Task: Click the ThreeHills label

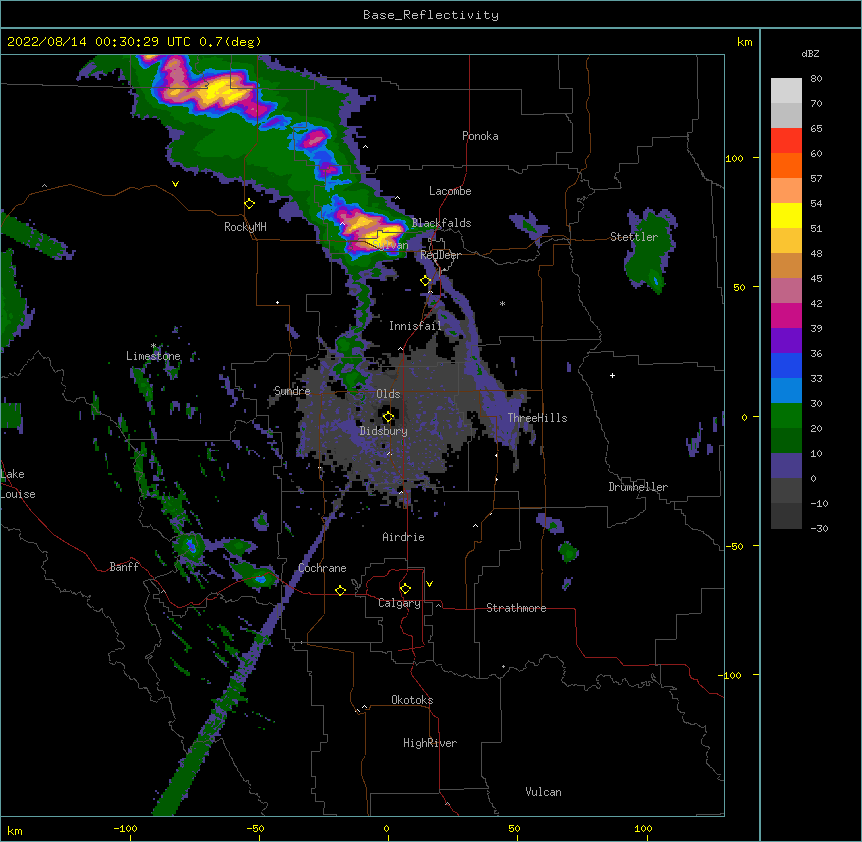Action: point(537,418)
